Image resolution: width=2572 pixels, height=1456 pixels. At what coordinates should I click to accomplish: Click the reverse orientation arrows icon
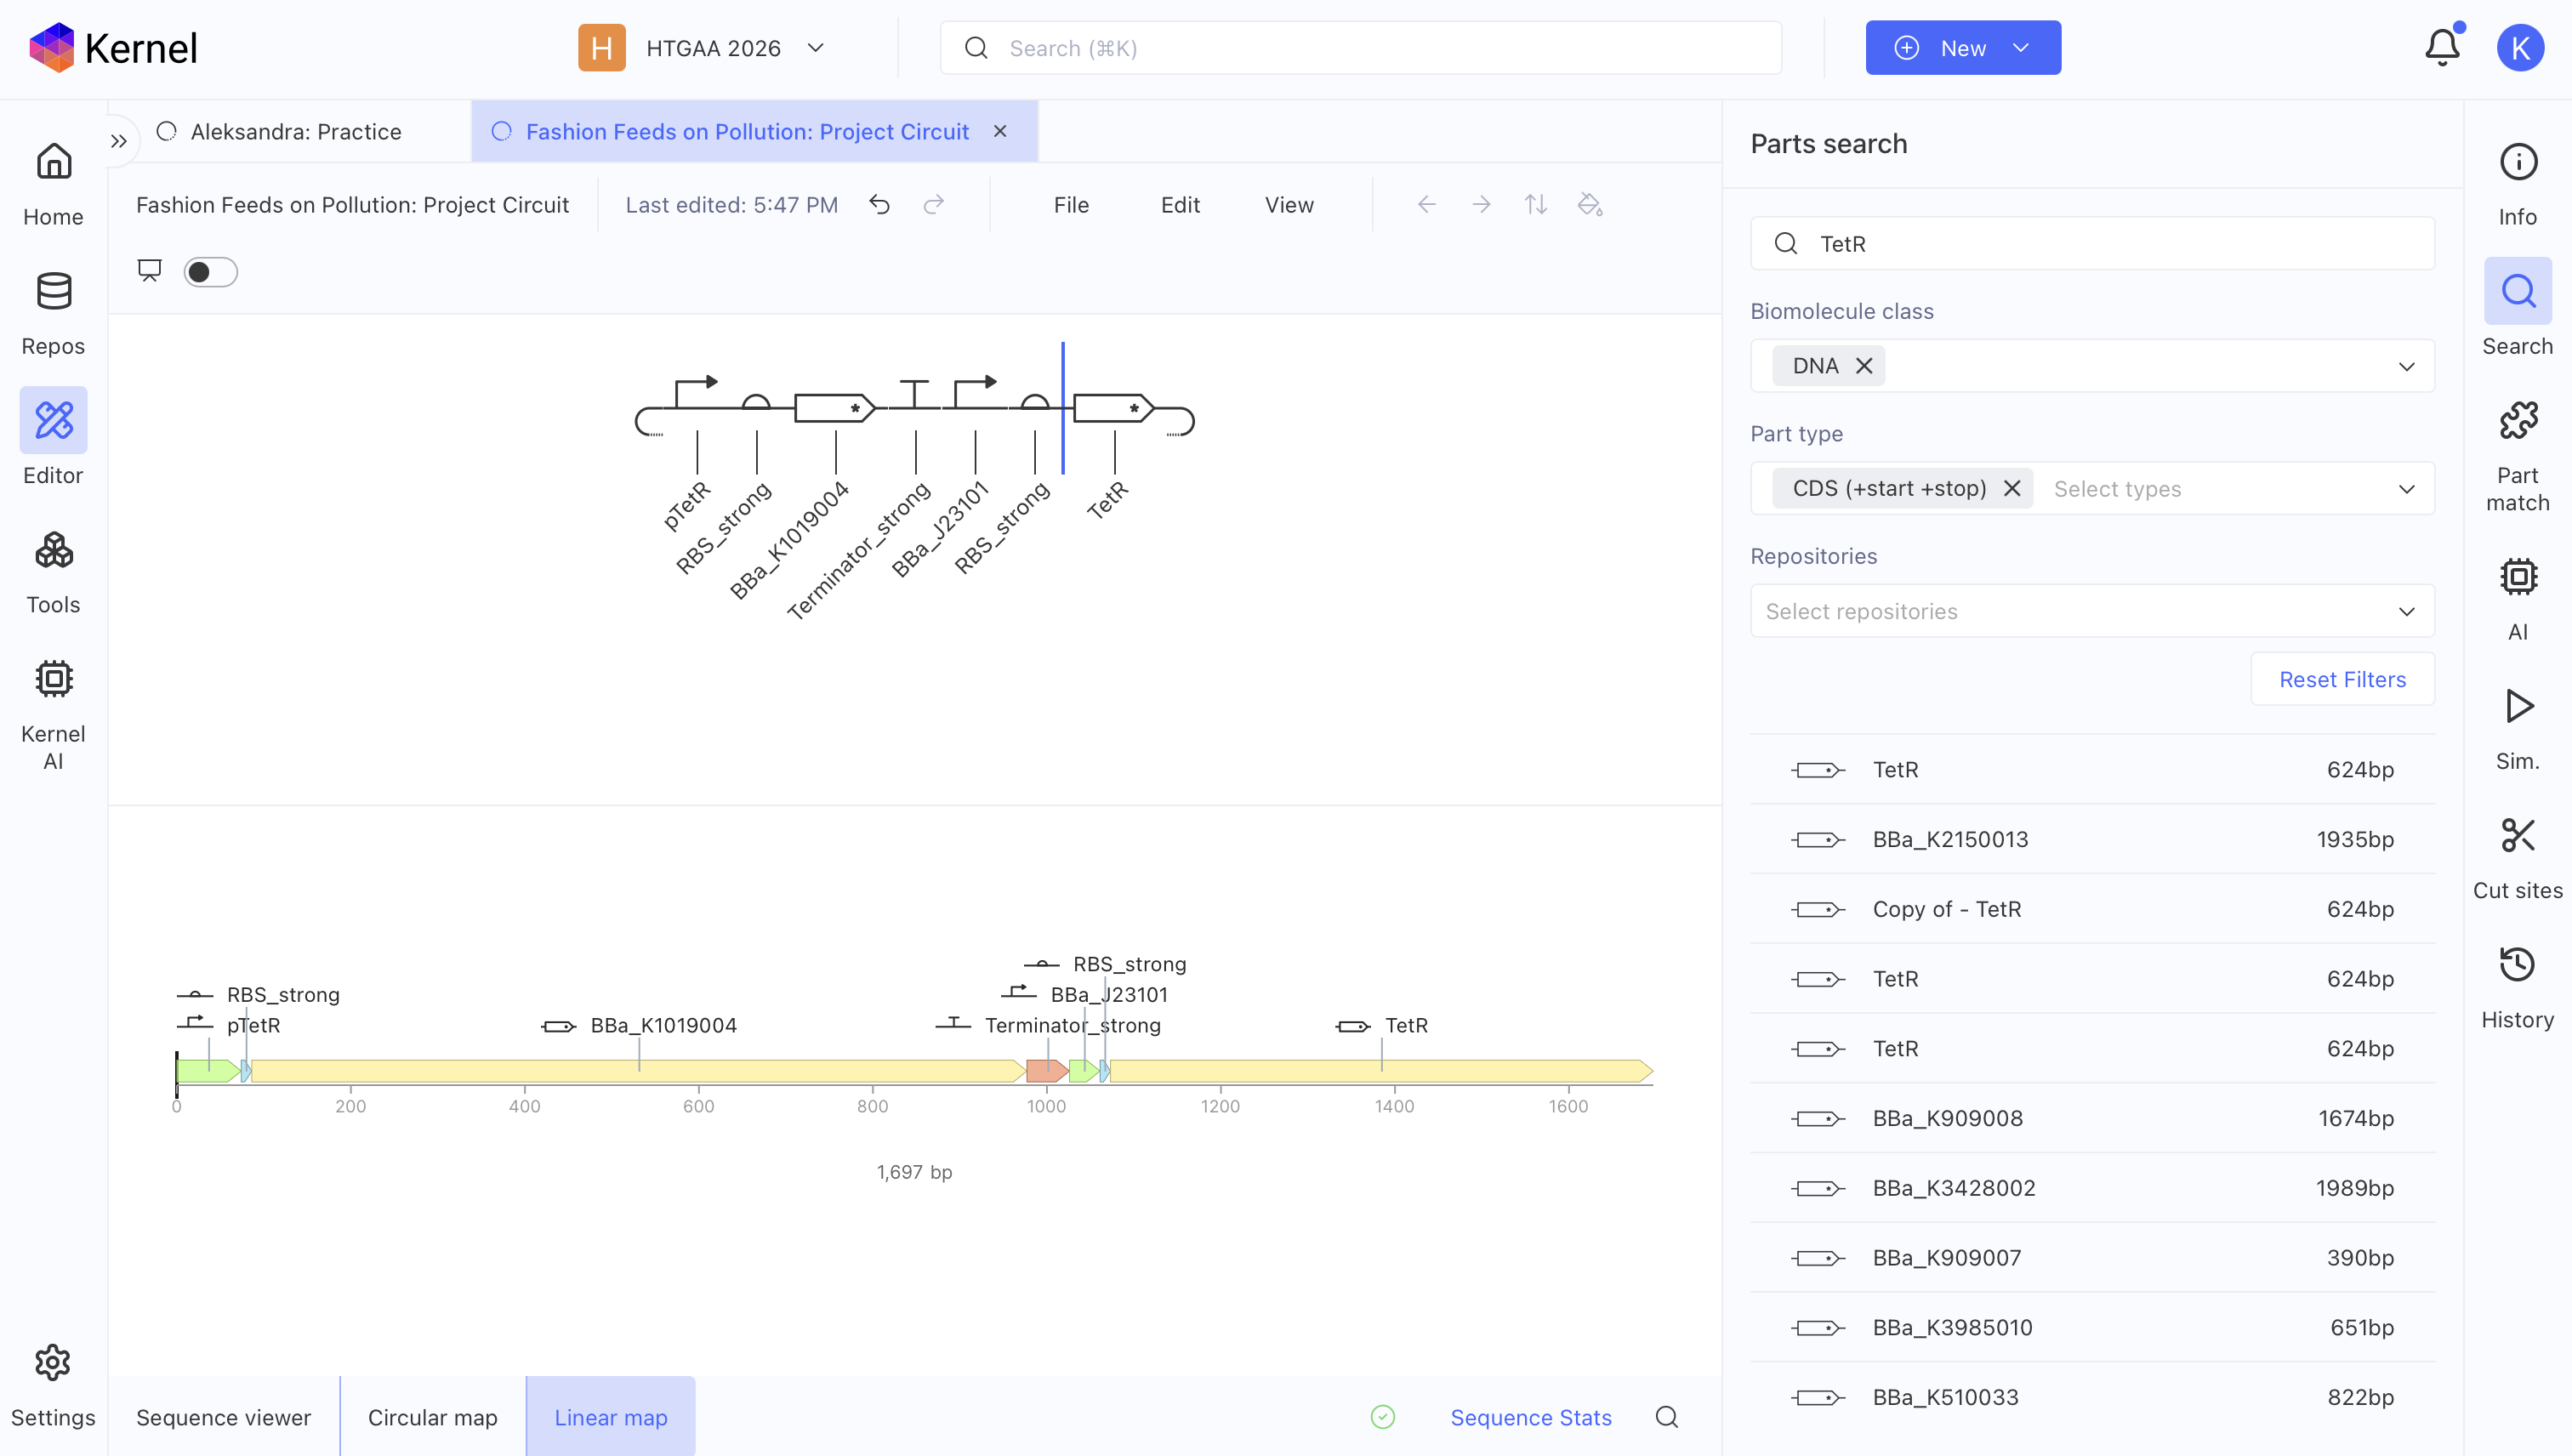[x=1536, y=205]
